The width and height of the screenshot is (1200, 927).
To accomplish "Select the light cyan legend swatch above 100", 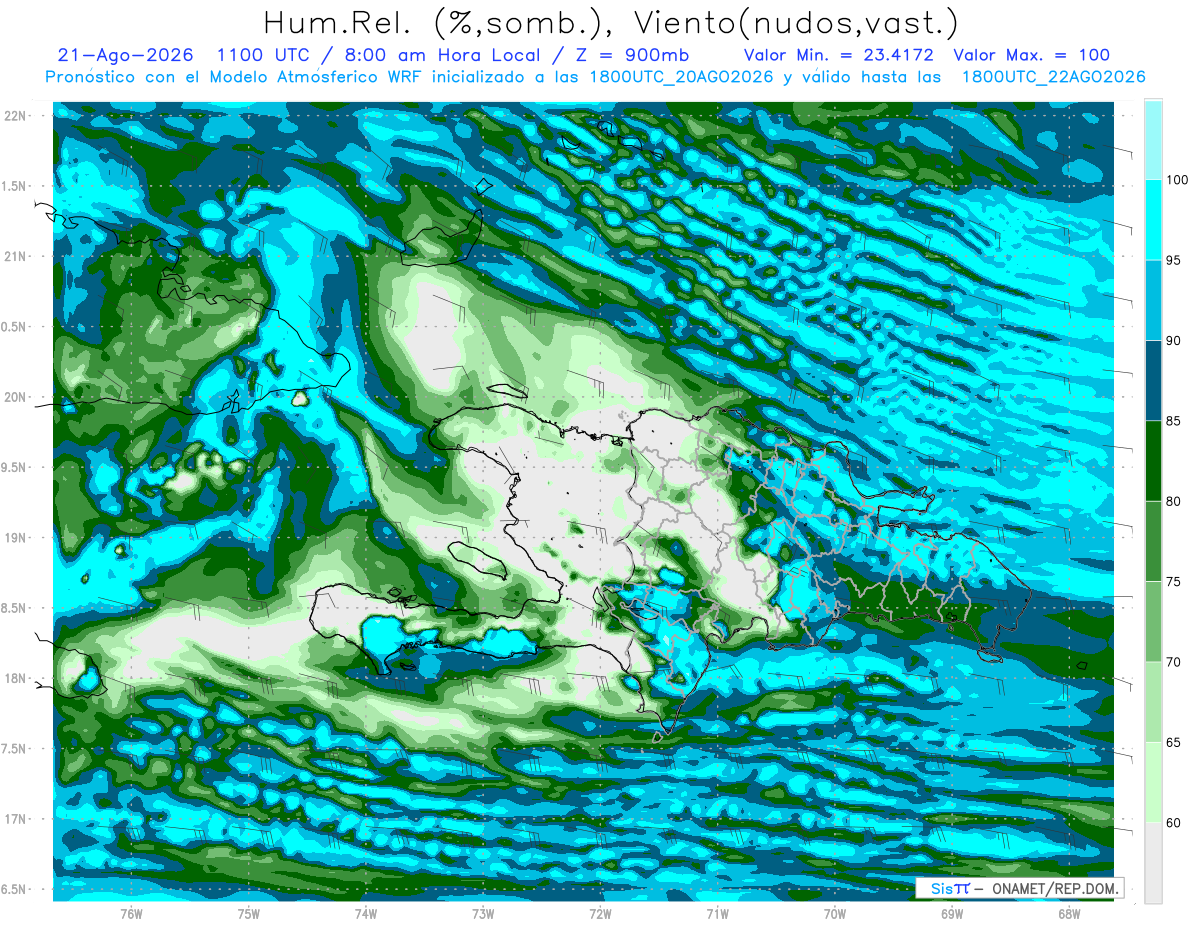I will pos(1152,140).
